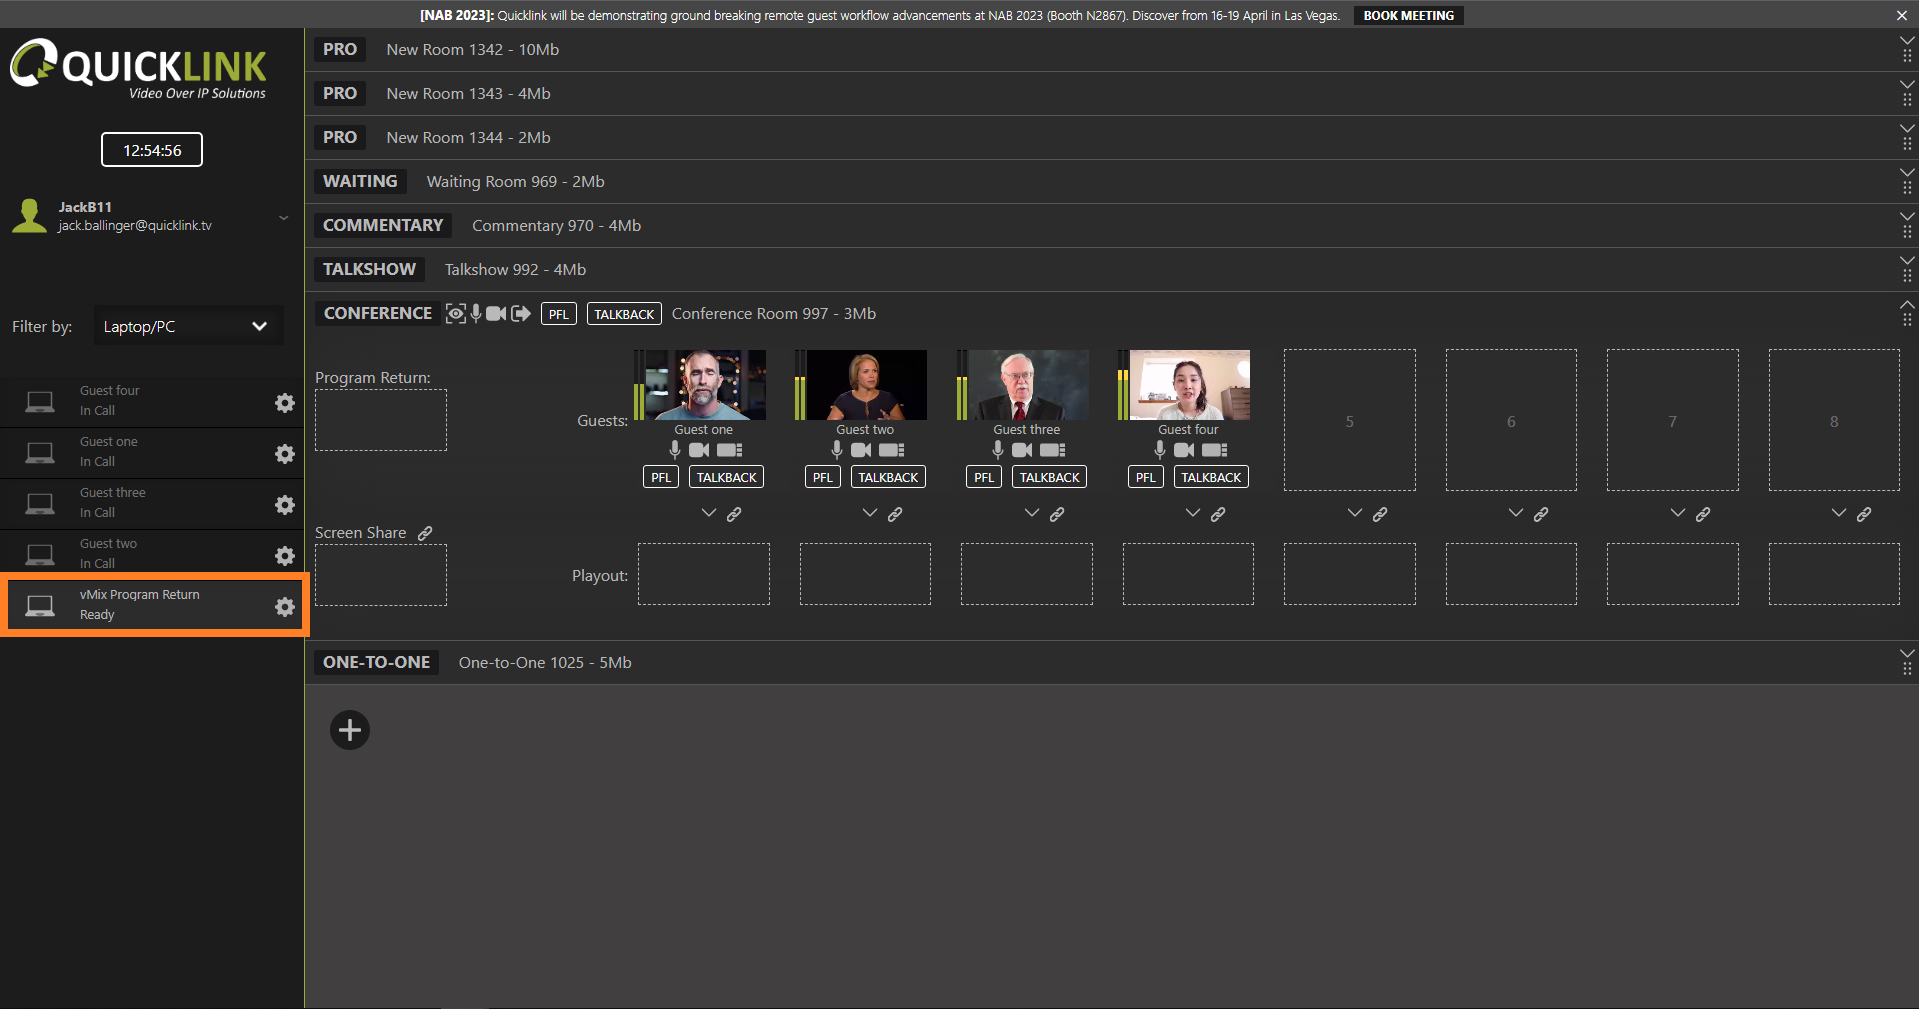
Task: Enable TALKBACK for Guest four
Action: 1211,477
